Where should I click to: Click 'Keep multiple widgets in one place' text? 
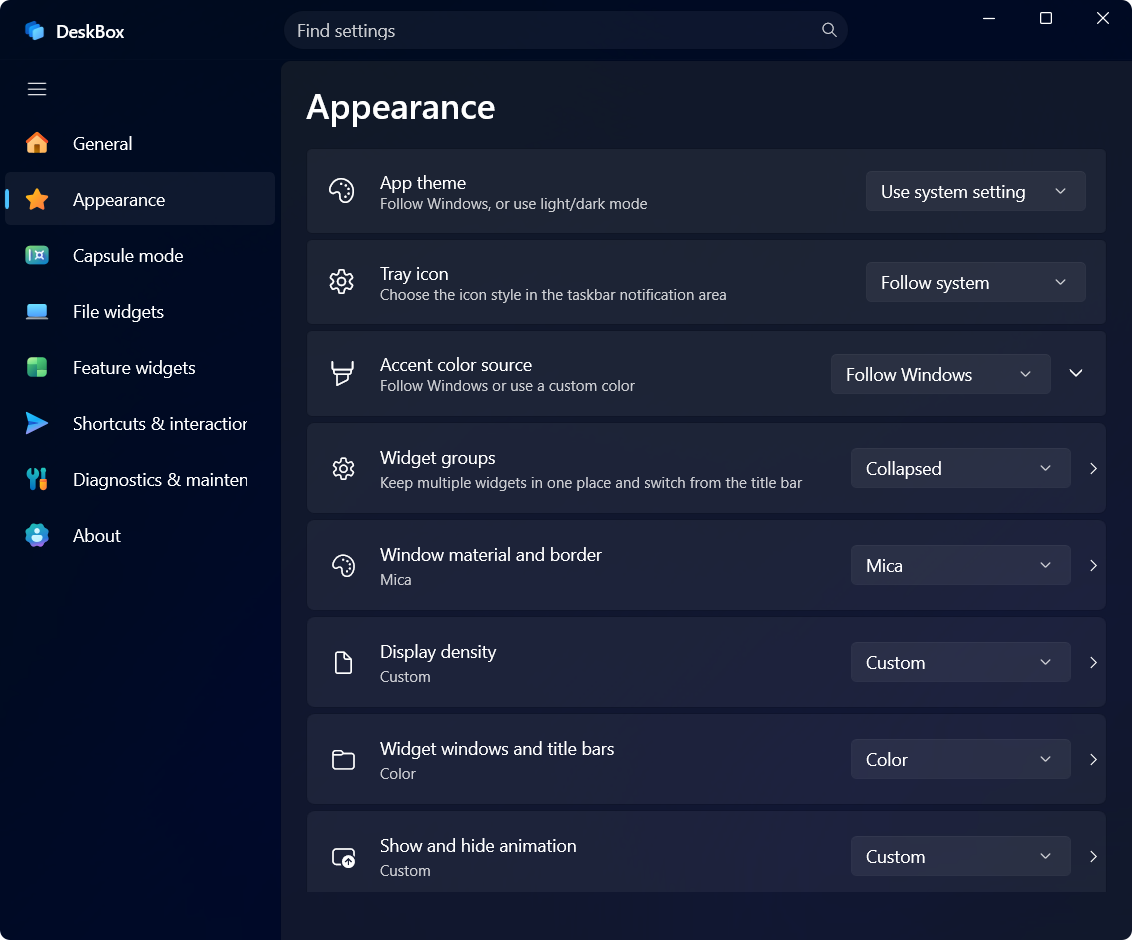pyautogui.click(x=591, y=483)
